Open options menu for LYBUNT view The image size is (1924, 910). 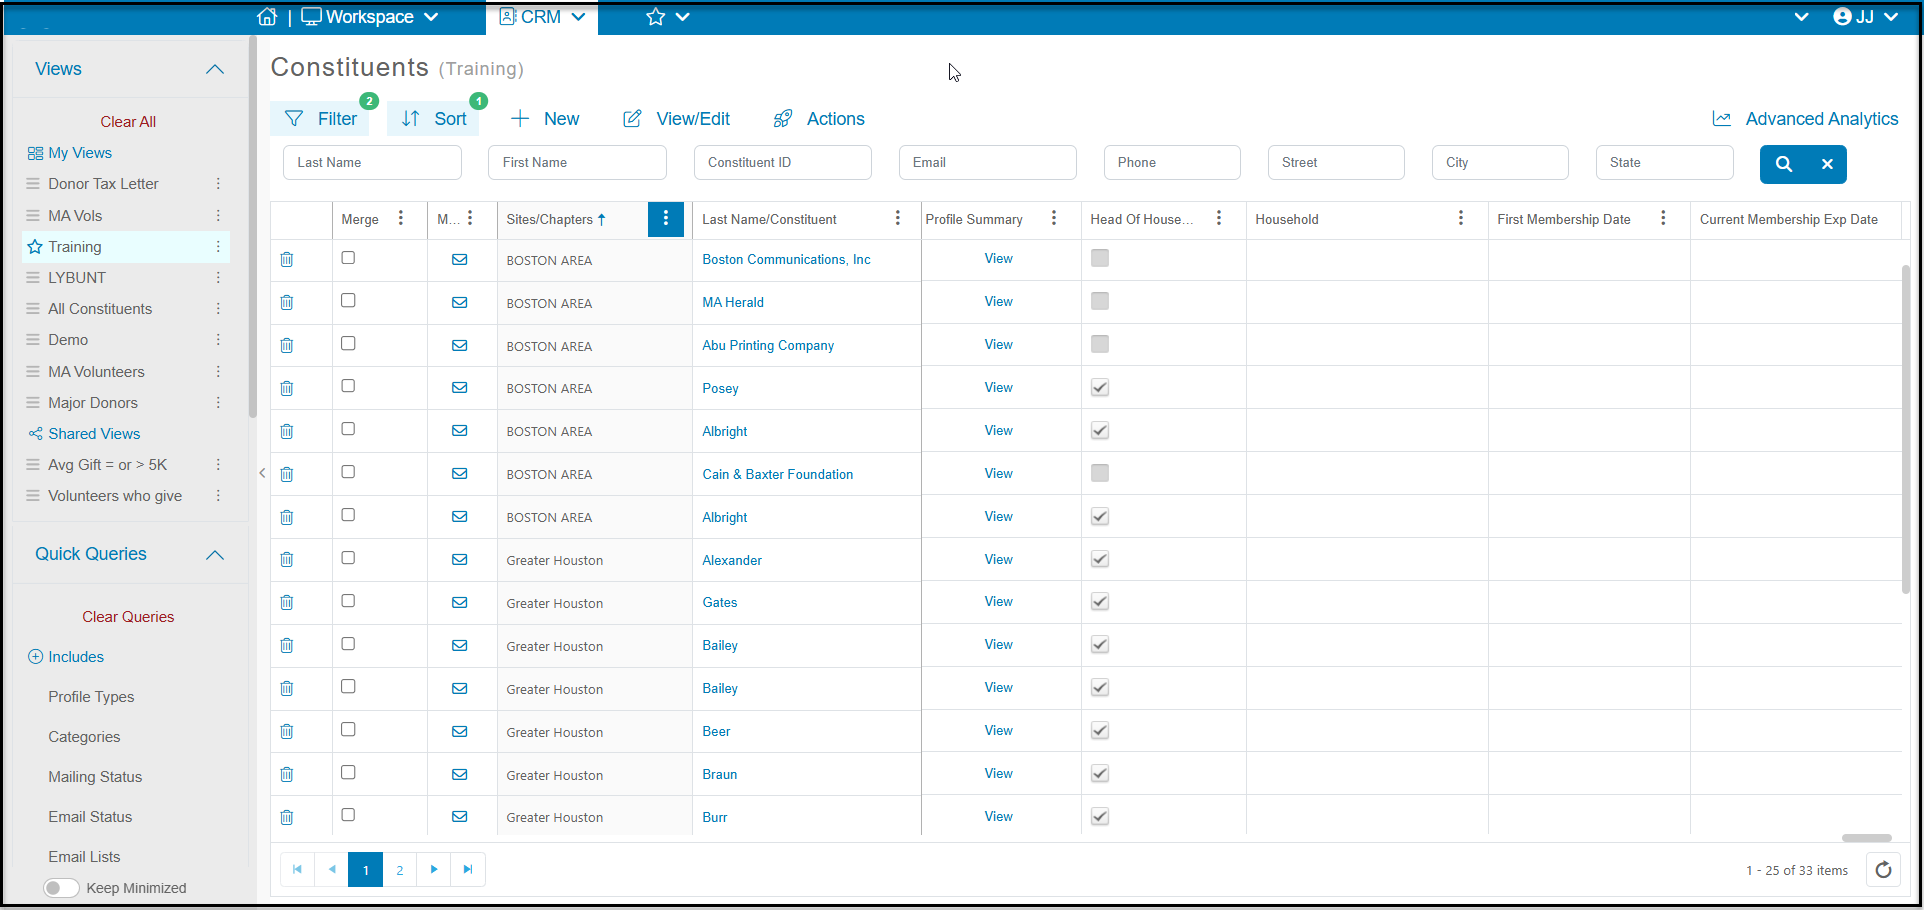(x=218, y=278)
